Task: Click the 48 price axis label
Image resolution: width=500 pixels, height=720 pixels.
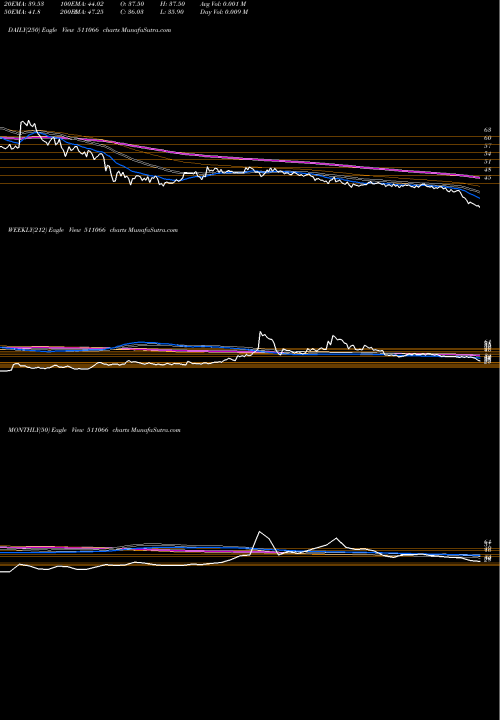Action: point(488,169)
